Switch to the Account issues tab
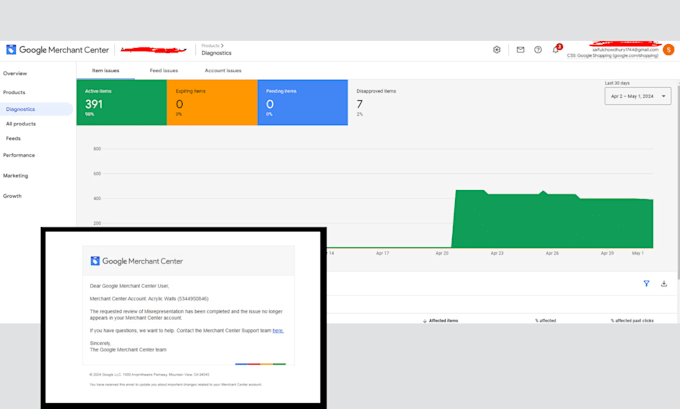This screenshot has height=409, width=680. pos(223,70)
